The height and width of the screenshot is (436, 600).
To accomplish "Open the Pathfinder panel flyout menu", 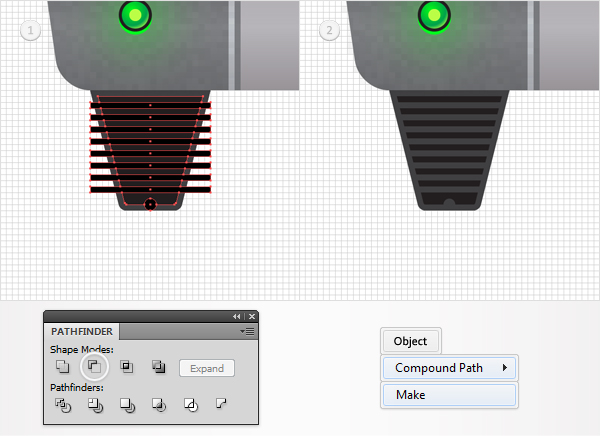I will pos(248,331).
